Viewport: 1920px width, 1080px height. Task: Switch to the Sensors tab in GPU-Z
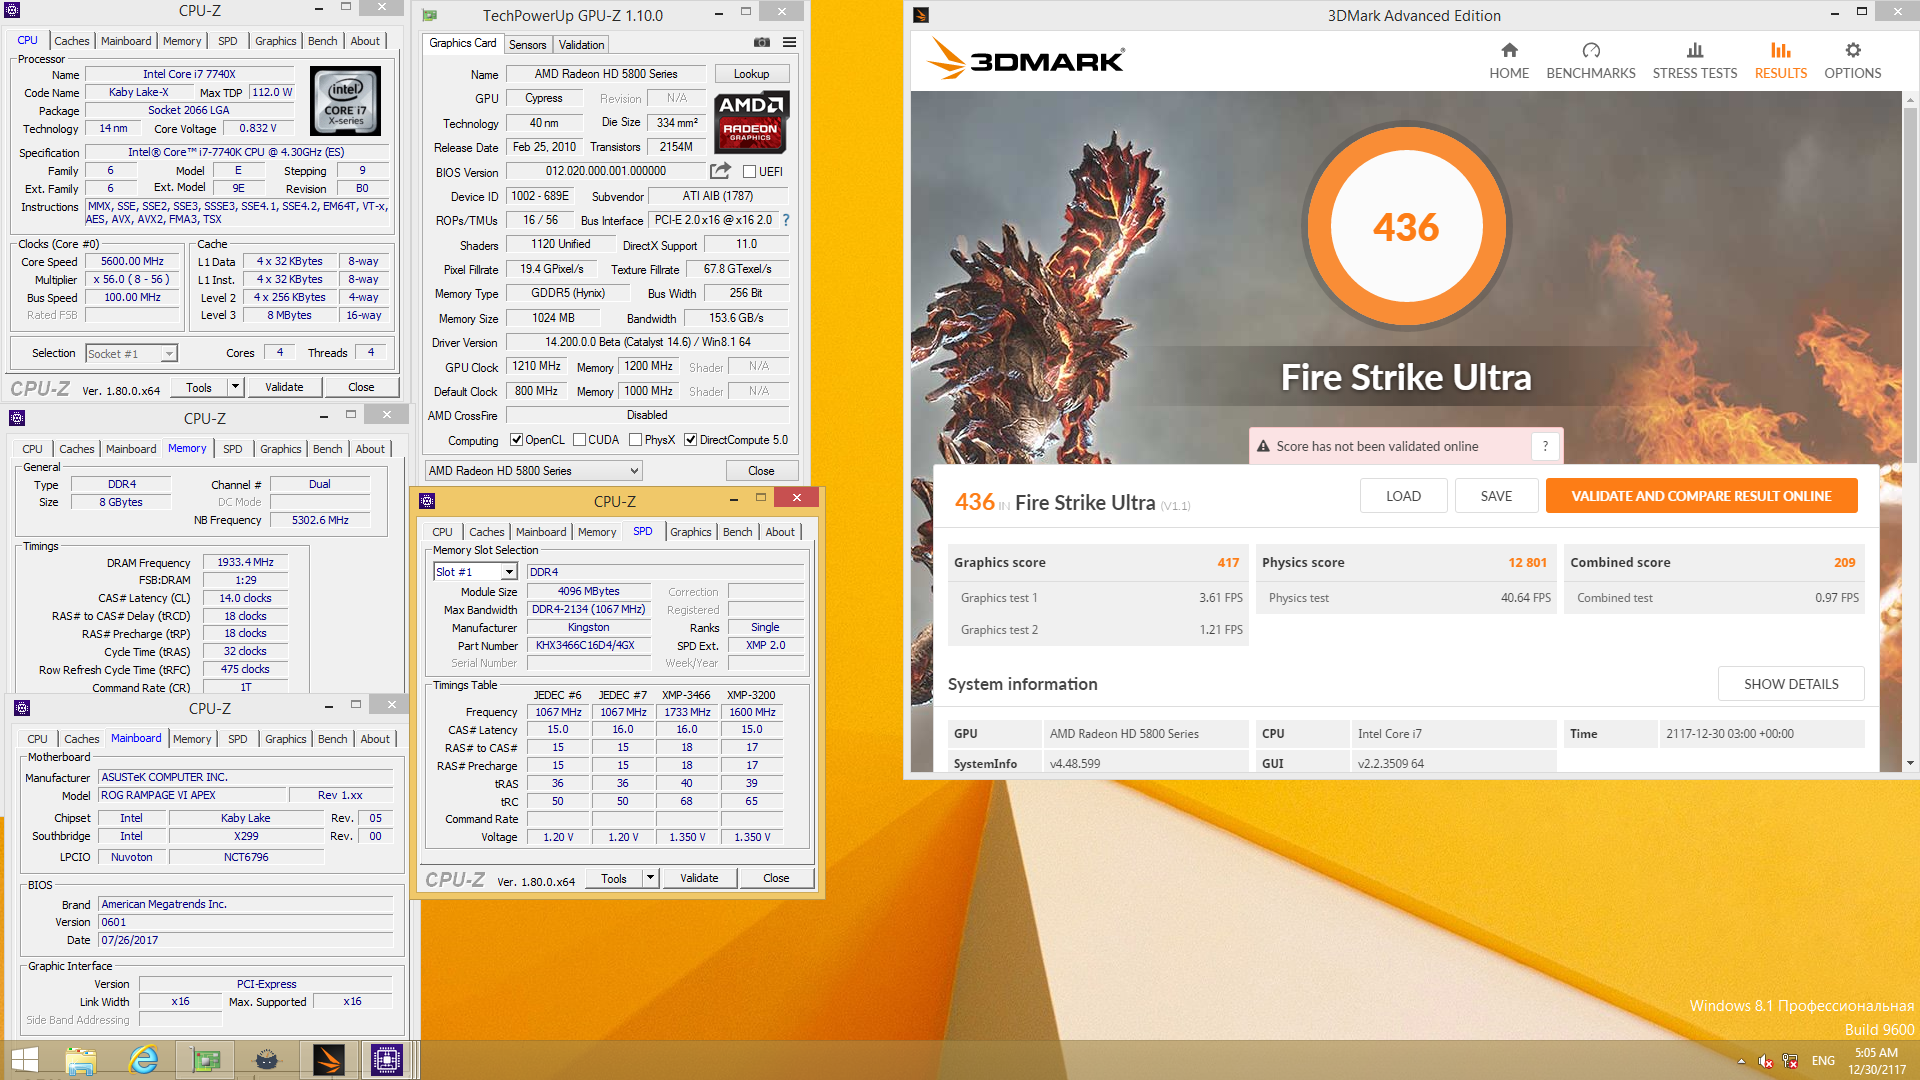tap(527, 45)
